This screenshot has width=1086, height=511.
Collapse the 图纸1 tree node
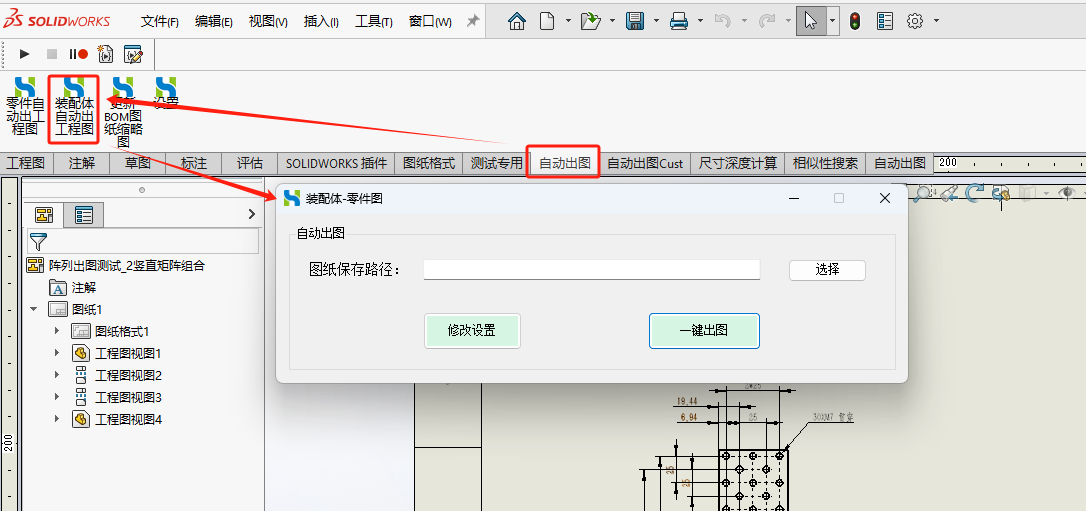[x=34, y=309]
